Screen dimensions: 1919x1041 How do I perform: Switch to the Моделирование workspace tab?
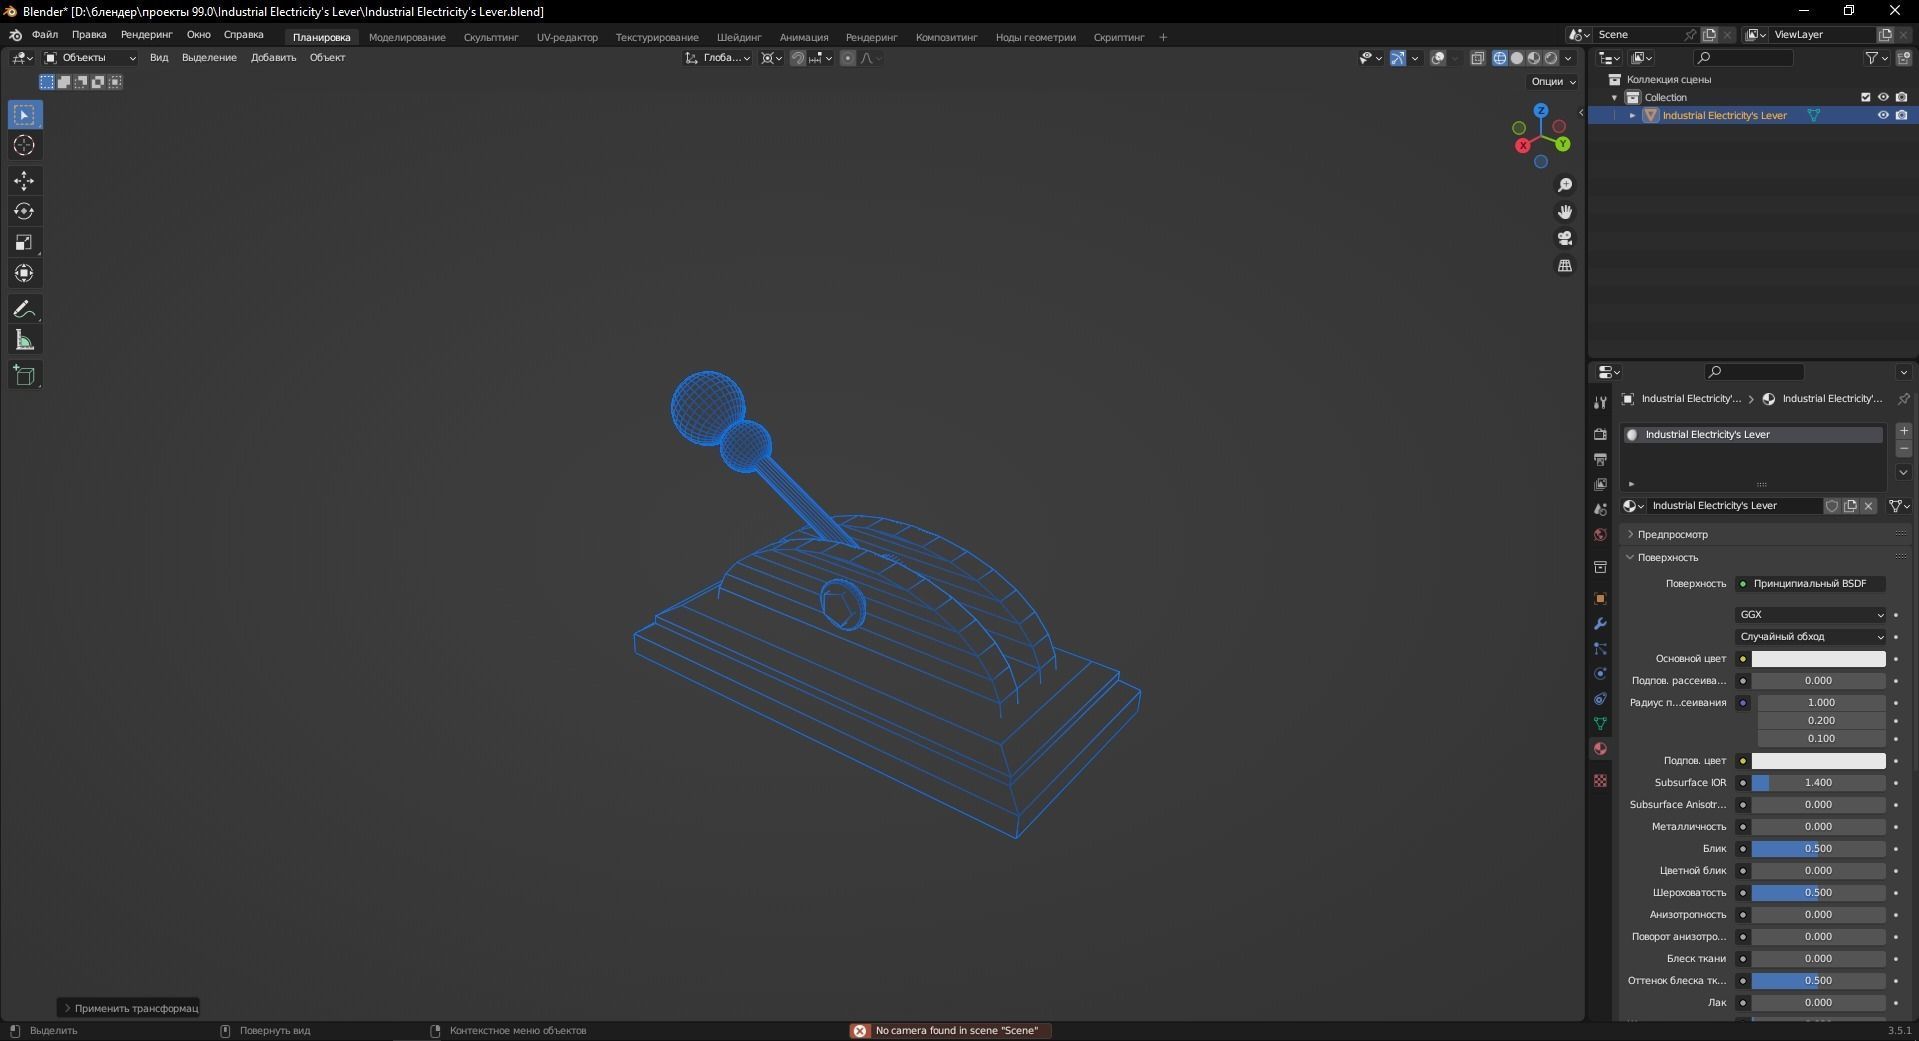click(x=407, y=37)
